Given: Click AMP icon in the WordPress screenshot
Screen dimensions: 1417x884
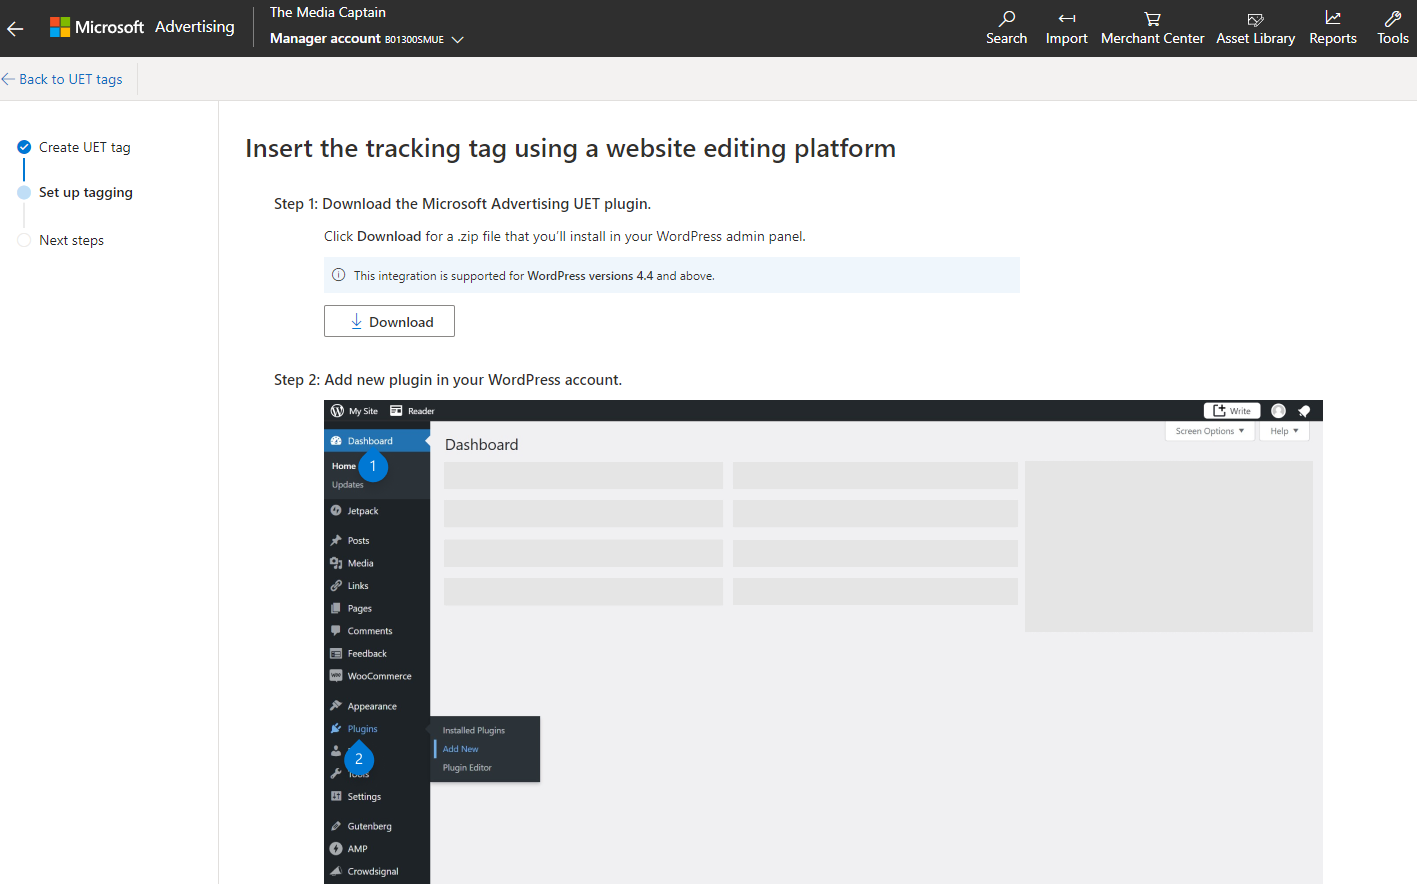Looking at the screenshot, I should (336, 849).
